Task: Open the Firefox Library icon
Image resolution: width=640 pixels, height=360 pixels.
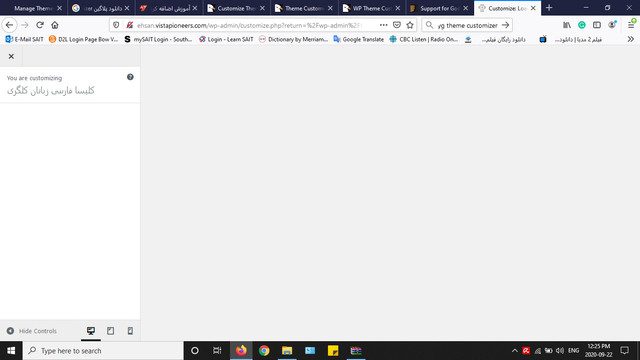Action: (567, 25)
